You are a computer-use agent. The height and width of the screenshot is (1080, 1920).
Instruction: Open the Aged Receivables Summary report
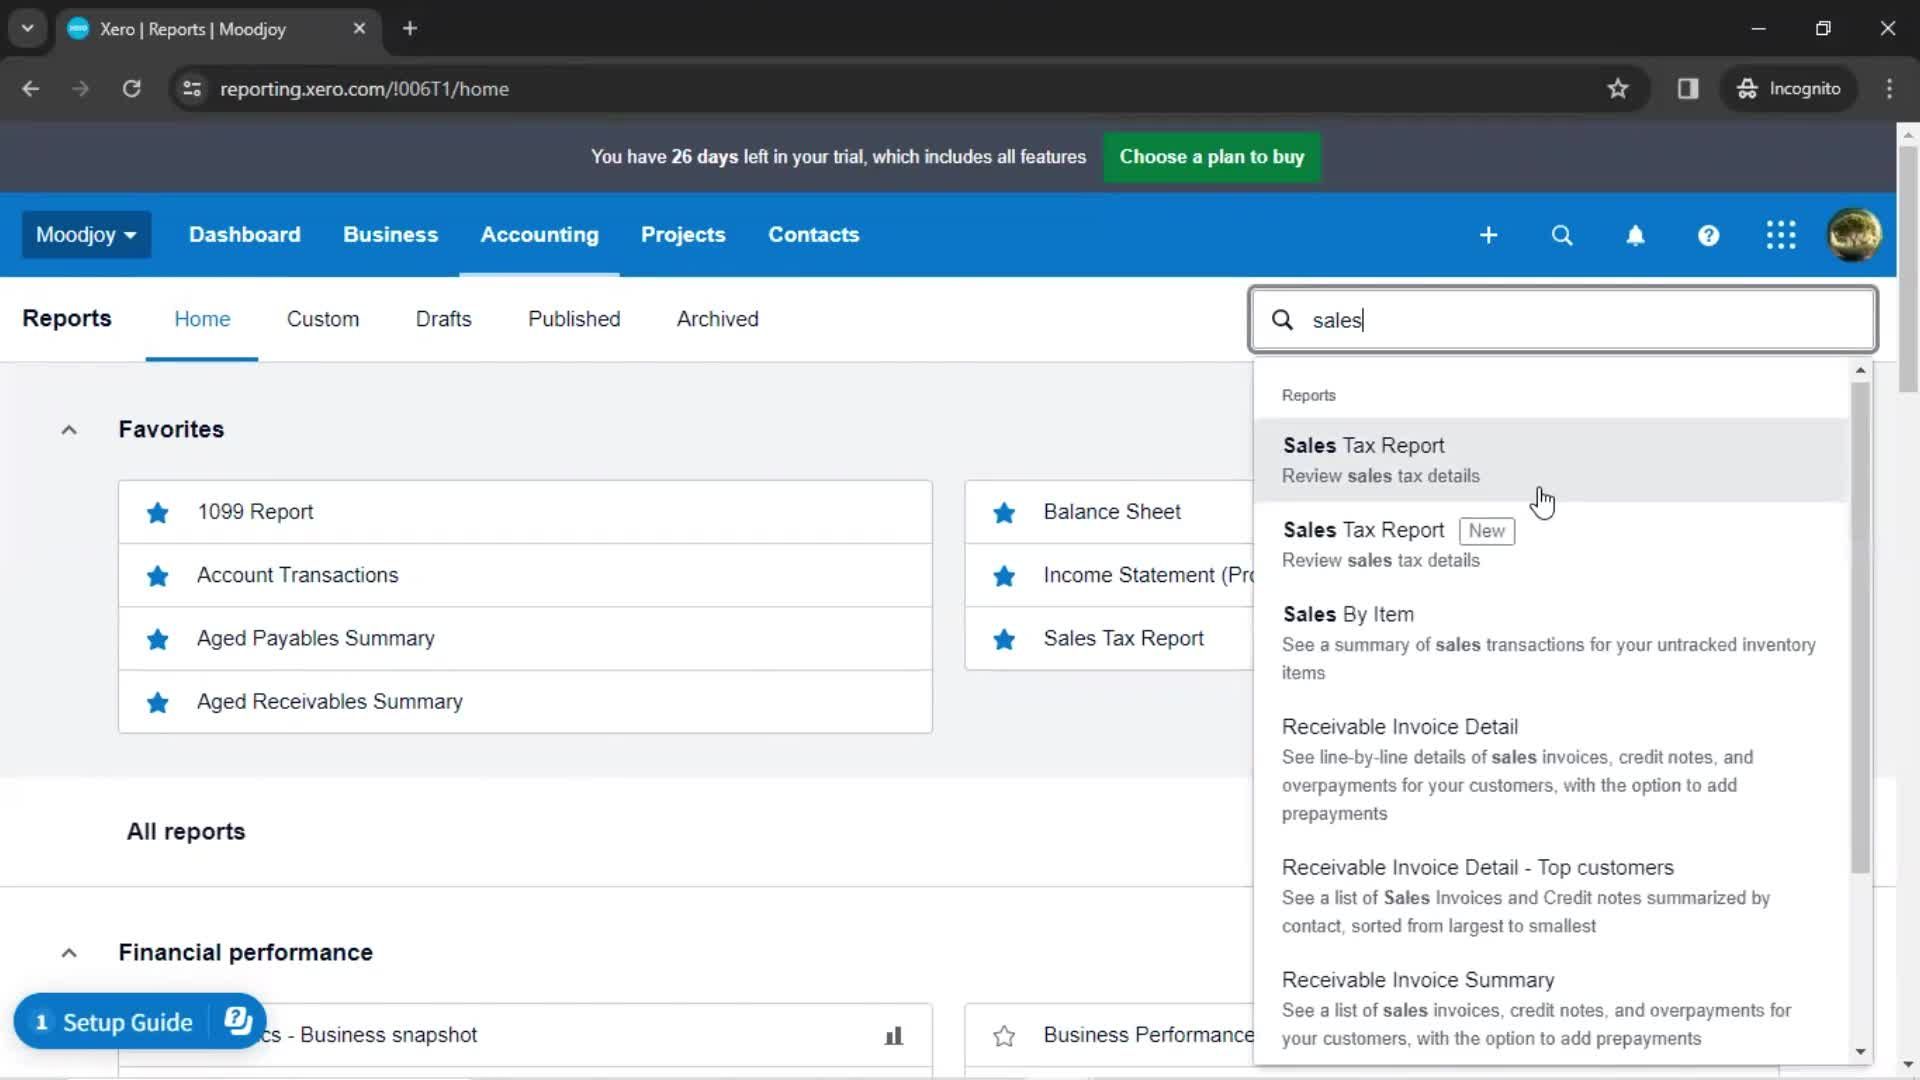tap(525, 701)
